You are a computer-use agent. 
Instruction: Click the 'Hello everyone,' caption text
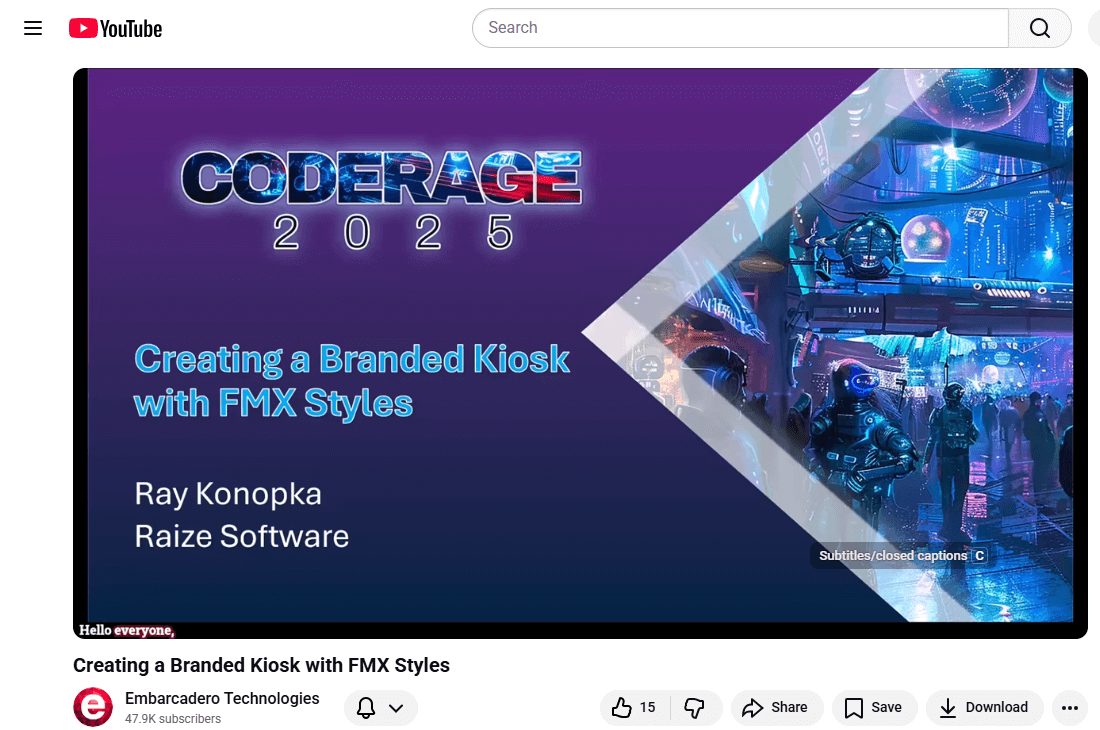point(126,630)
